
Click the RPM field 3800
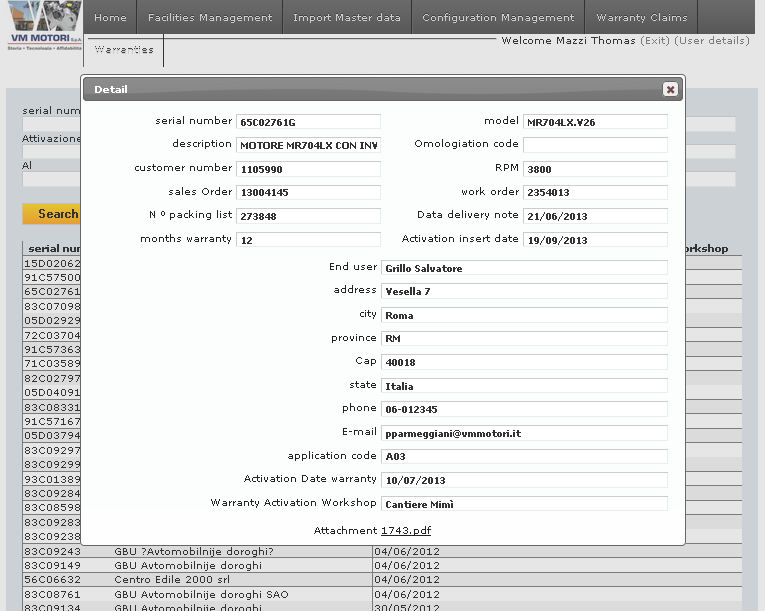pyautogui.click(x=595, y=169)
